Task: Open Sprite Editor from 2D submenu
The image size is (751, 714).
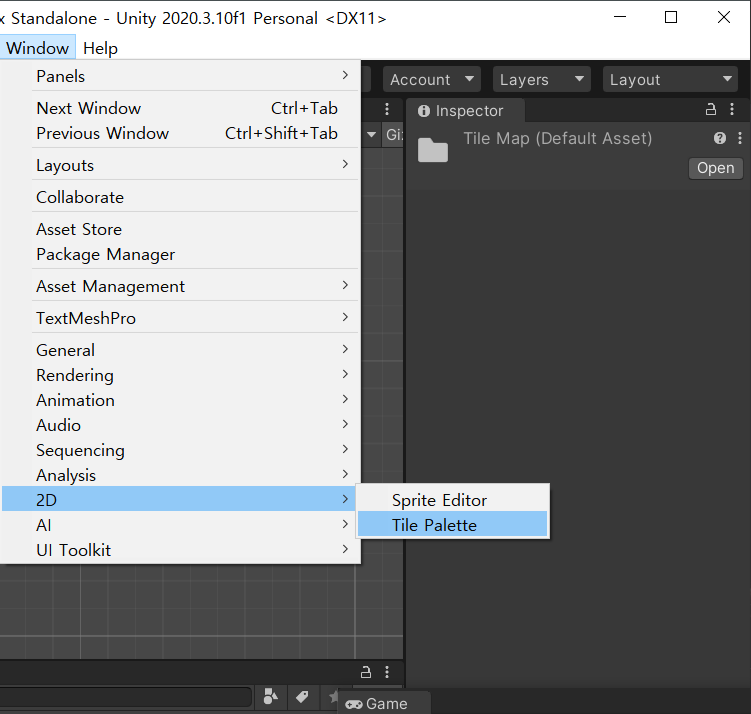Action: [452, 500]
